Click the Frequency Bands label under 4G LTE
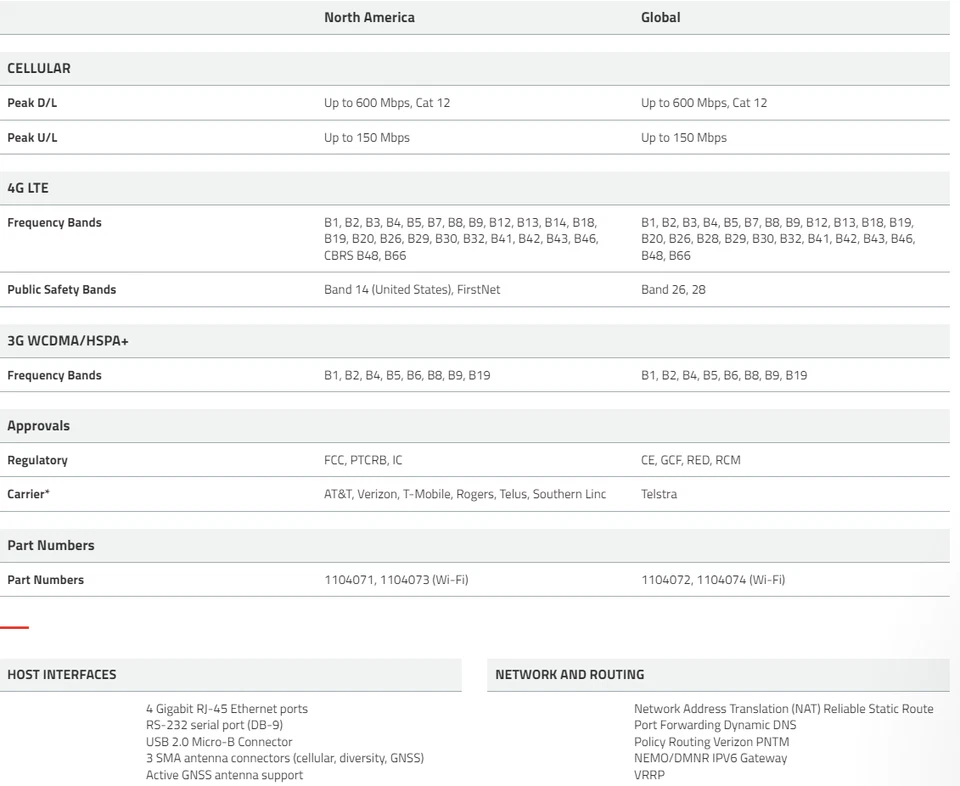The width and height of the screenshot is (960, 786). click(x=54, y=222)
